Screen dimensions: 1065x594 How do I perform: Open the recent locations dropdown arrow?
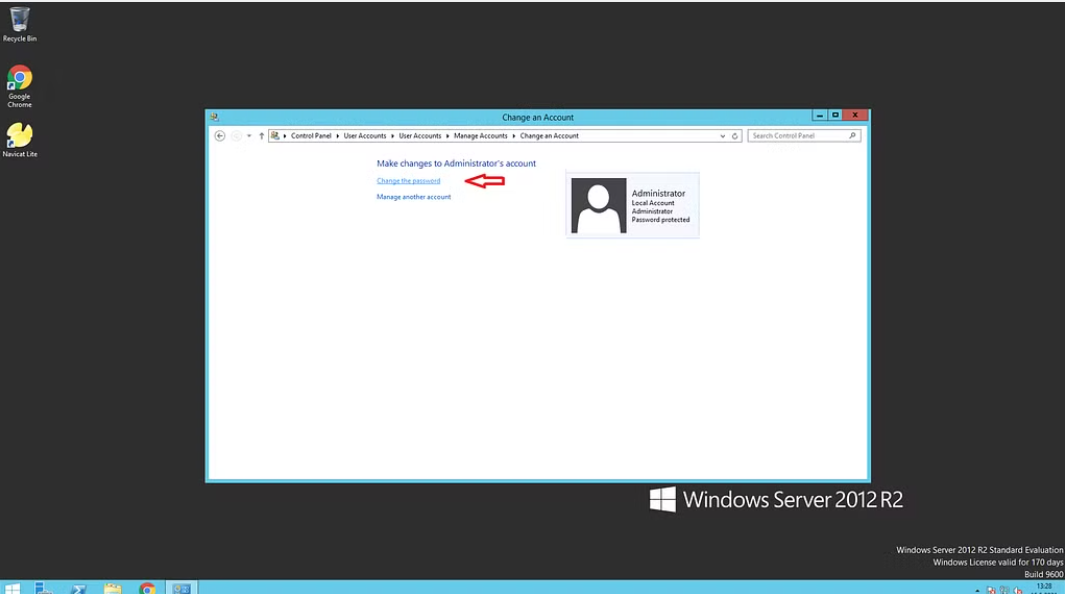[x=249, y=136]
